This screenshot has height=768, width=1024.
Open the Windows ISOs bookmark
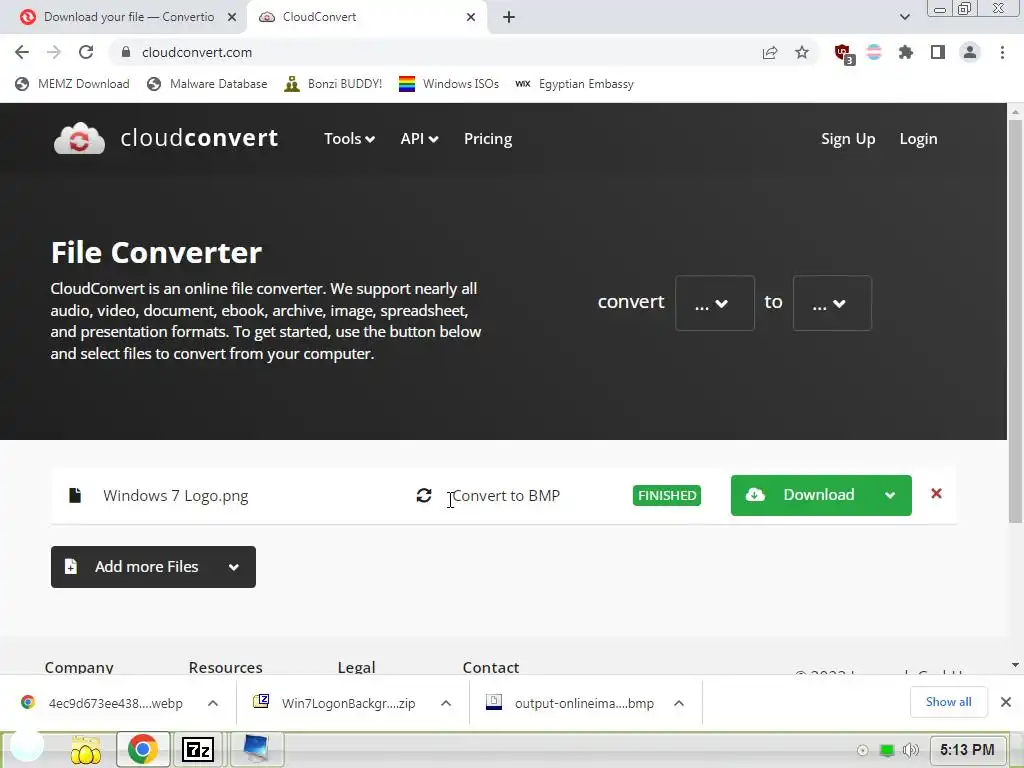(x=449, y=84)
